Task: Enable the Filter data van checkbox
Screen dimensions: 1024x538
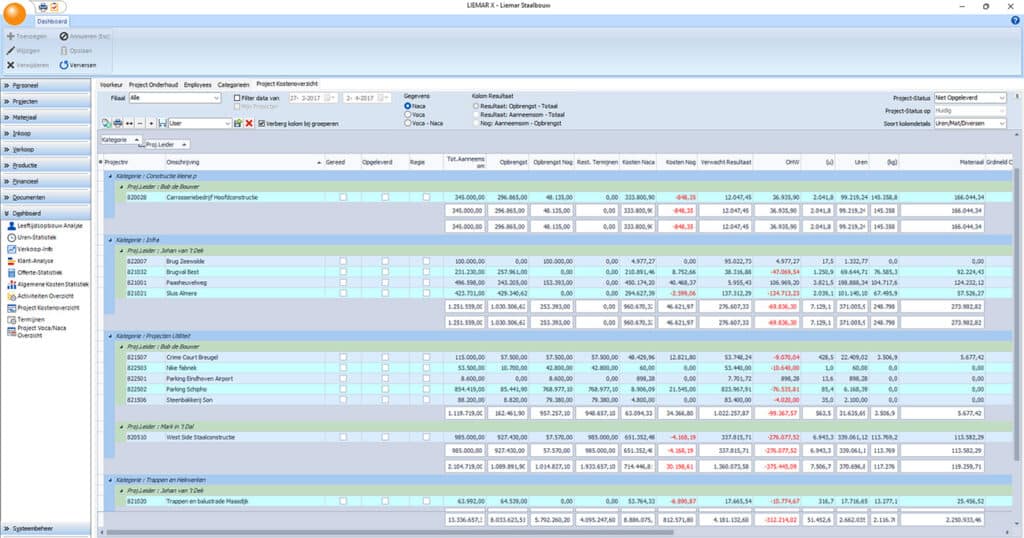Action: [237, 98]
